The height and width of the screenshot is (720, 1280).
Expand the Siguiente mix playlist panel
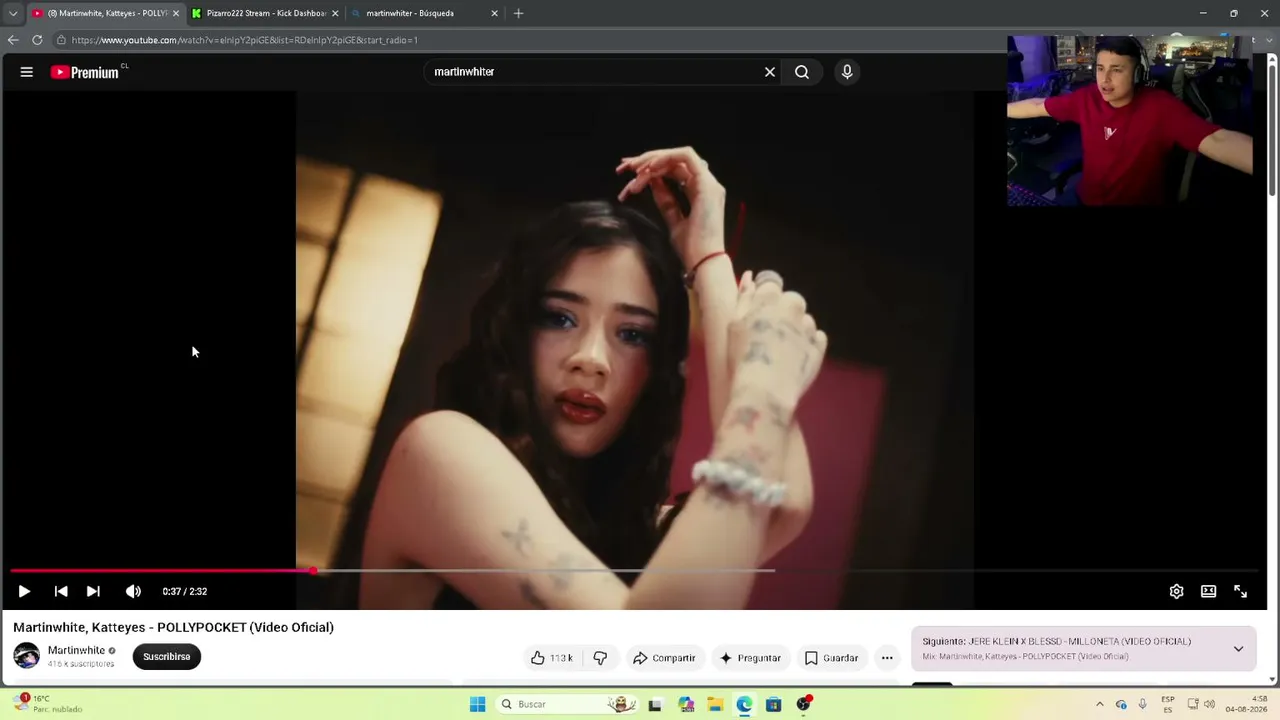[1238, 649]
